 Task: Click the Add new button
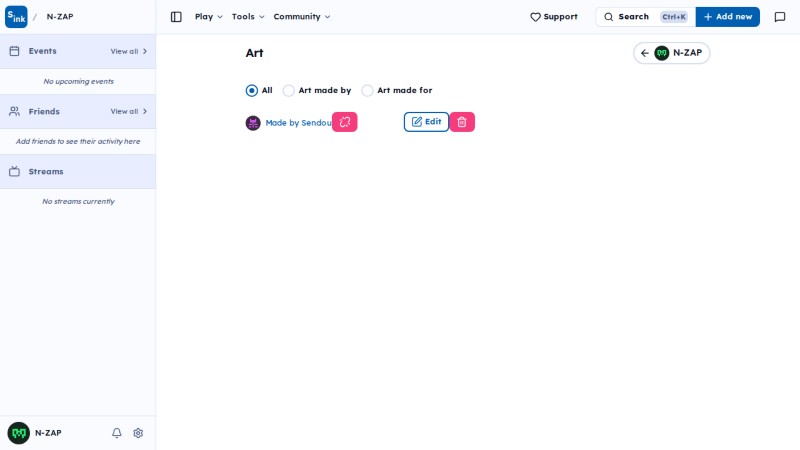tap(728, 17)
